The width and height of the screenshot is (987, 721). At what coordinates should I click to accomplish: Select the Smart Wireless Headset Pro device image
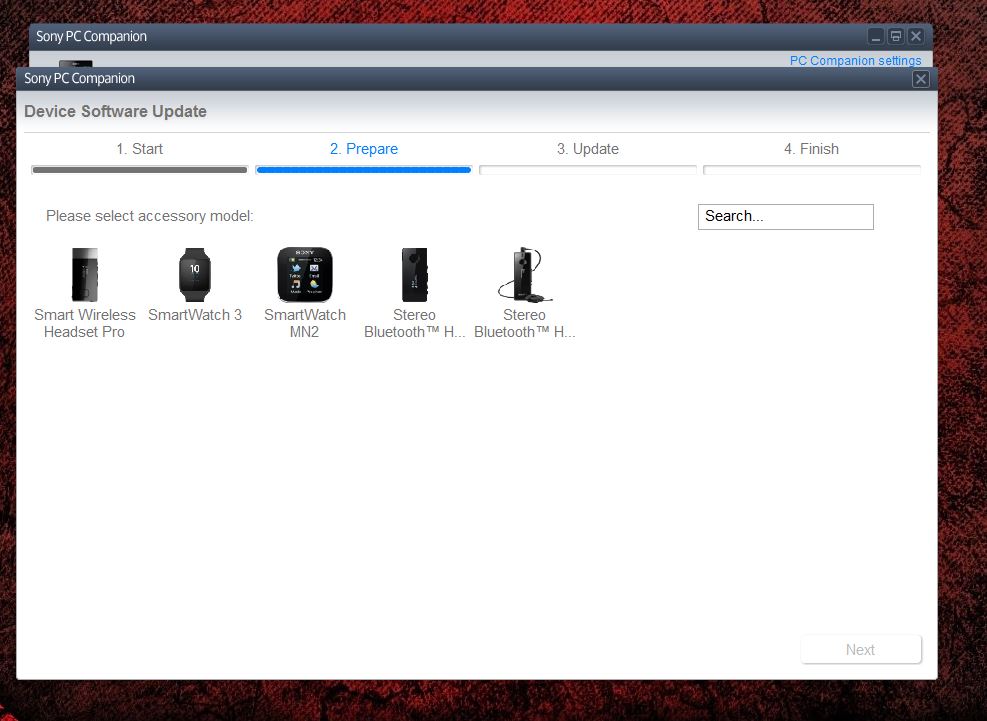click(85, 274)
